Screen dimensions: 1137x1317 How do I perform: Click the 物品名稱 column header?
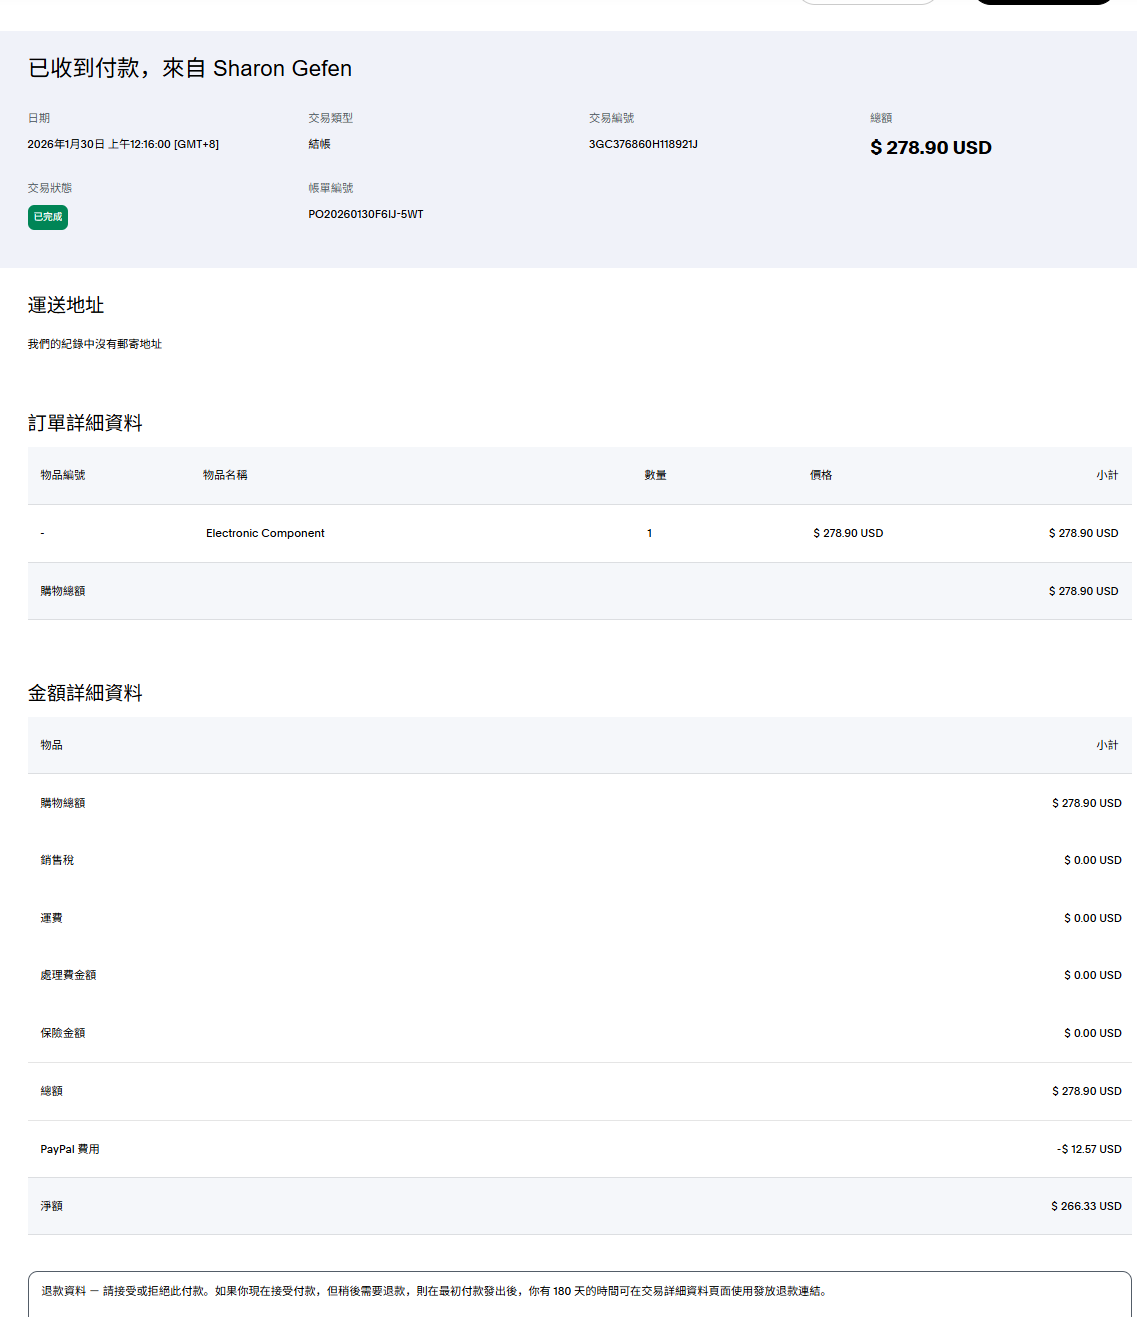[225, 475]
